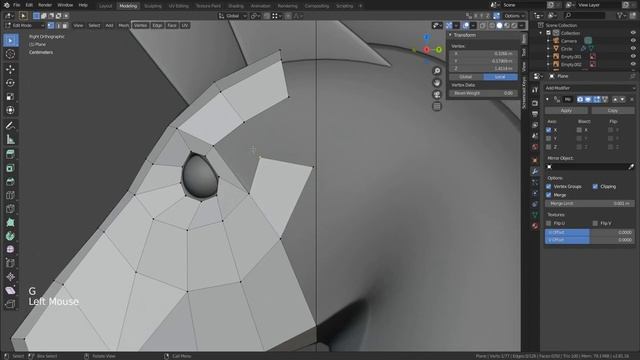640x360 pixels.
Task: Enable the Flip V checkbox
Action: coord(595,223)
